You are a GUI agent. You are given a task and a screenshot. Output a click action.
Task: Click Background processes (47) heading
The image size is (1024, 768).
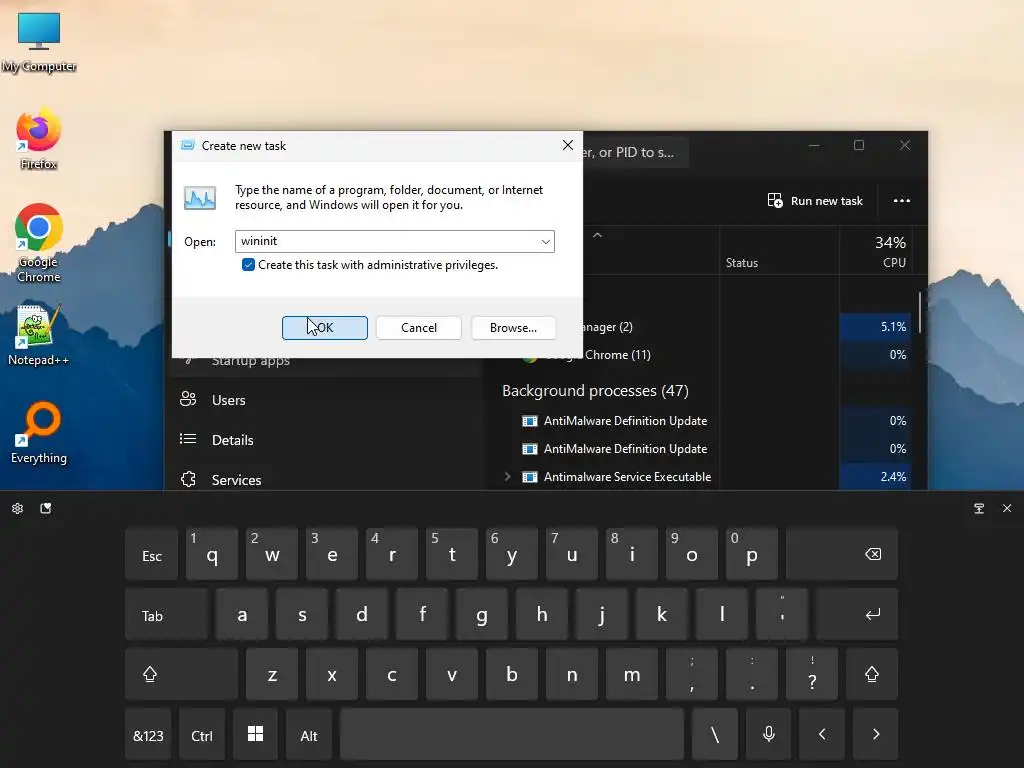point(595,391)
